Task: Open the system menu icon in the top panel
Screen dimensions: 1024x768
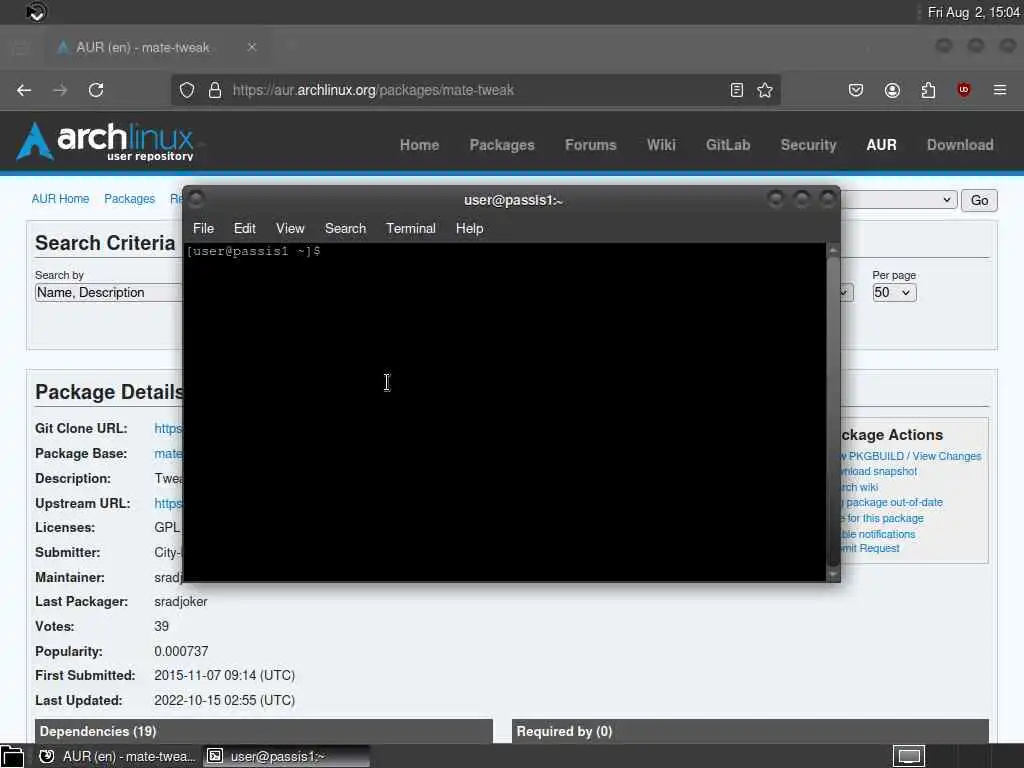Action: click(37, 12)
